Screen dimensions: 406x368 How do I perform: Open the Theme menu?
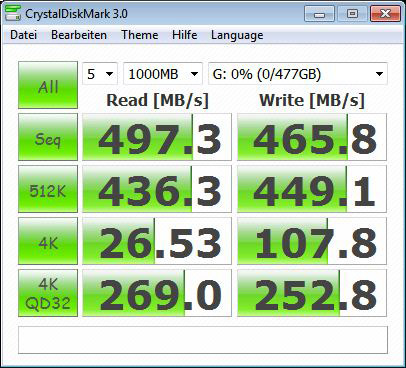coord(140,35)
